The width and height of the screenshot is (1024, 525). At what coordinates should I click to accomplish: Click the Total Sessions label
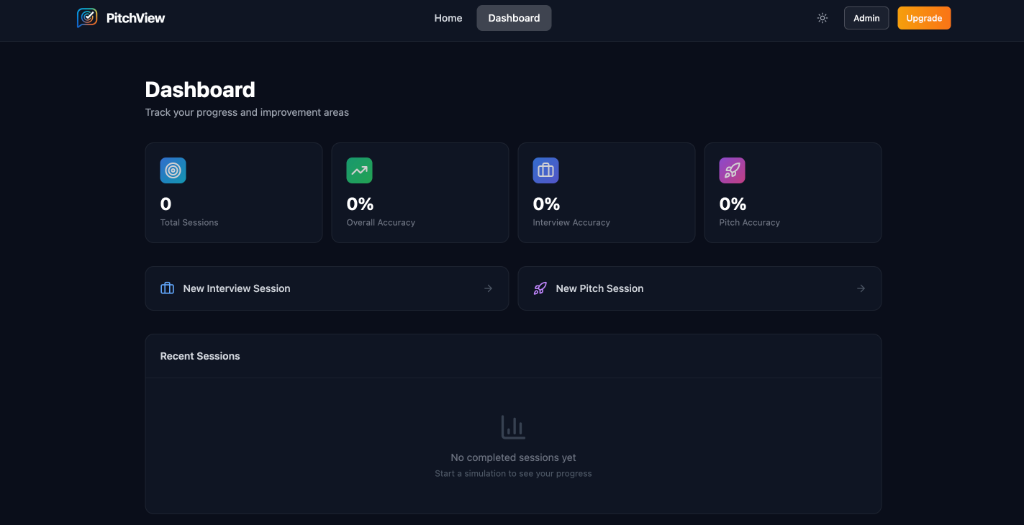[x=189, y=223]
